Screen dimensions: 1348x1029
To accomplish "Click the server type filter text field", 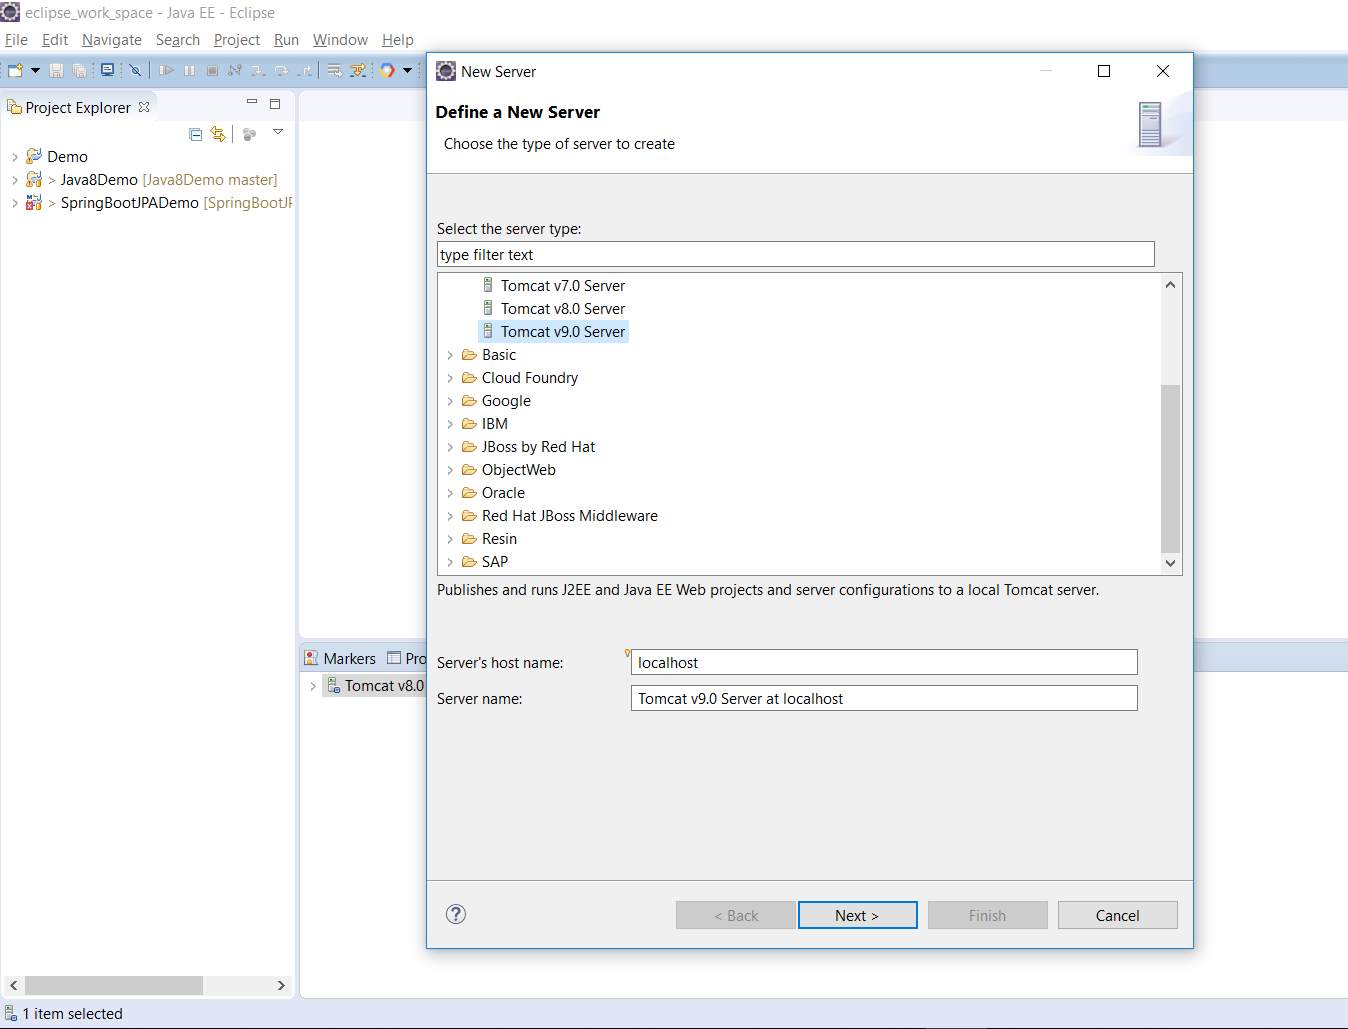I will tap(795, 255).
